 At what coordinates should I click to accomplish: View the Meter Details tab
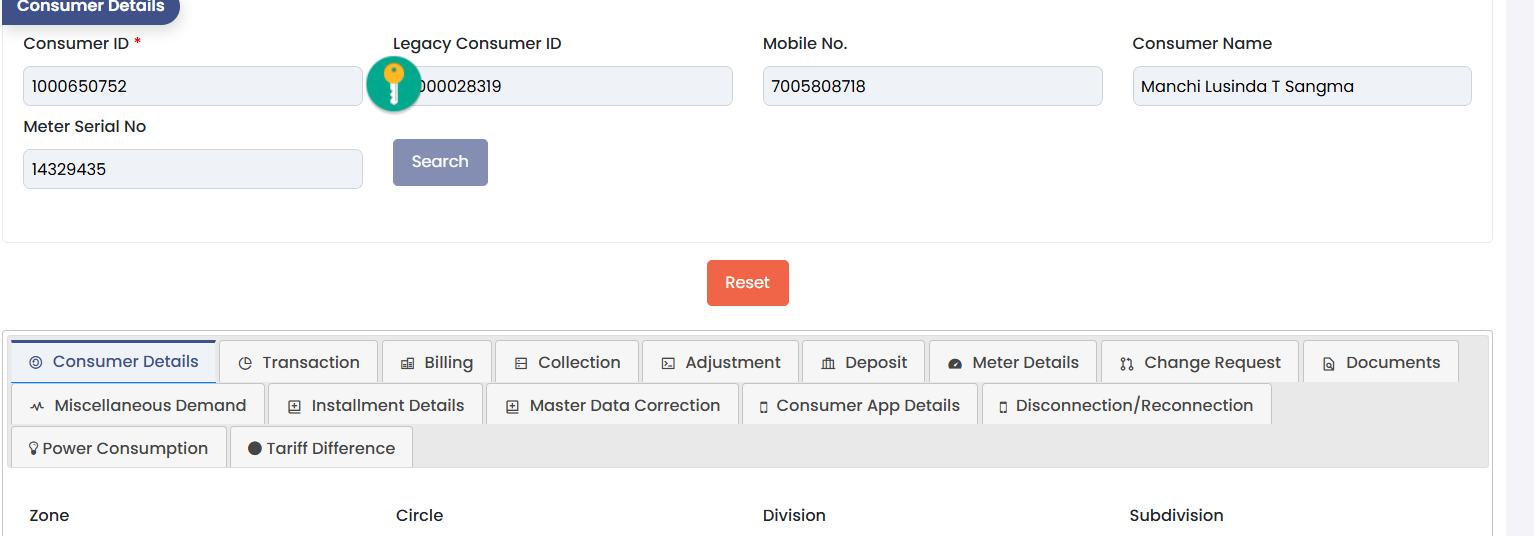point(1013,362)
